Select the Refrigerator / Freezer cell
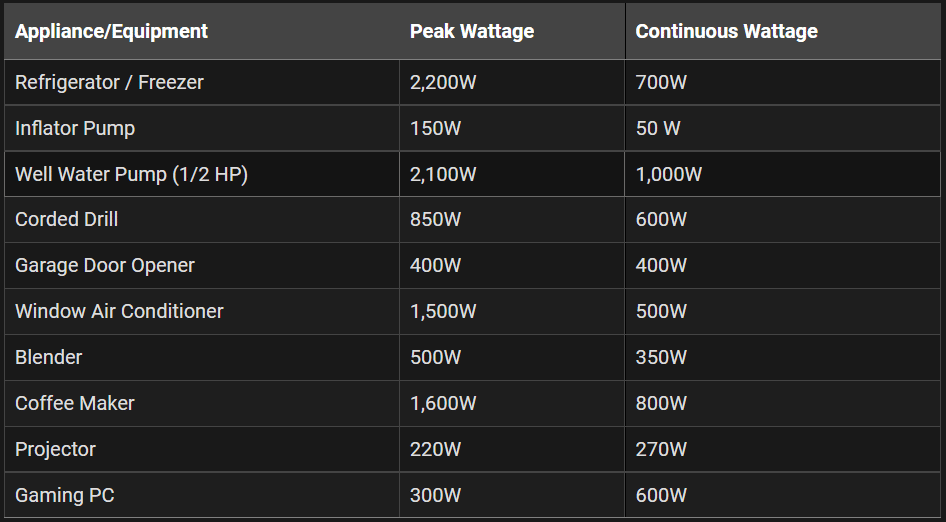946x522 pixels. 202,82
